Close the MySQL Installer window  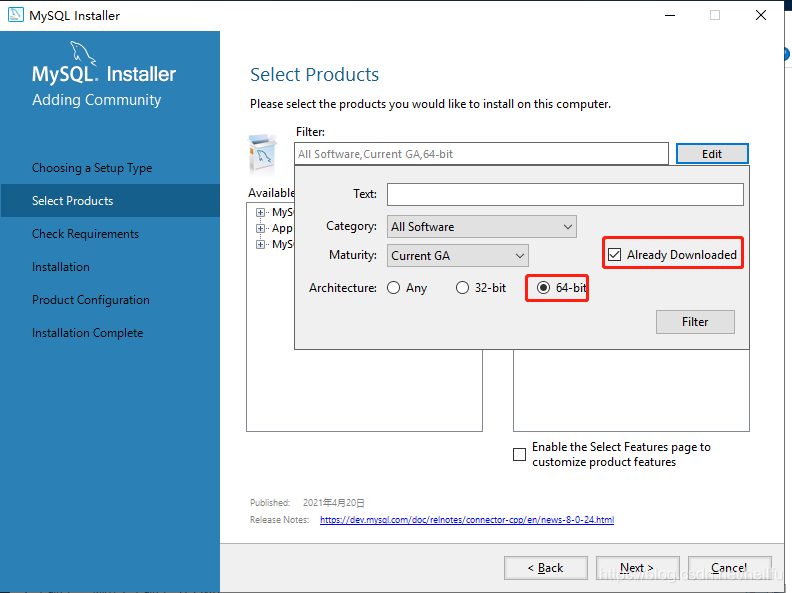click(761, 15)
